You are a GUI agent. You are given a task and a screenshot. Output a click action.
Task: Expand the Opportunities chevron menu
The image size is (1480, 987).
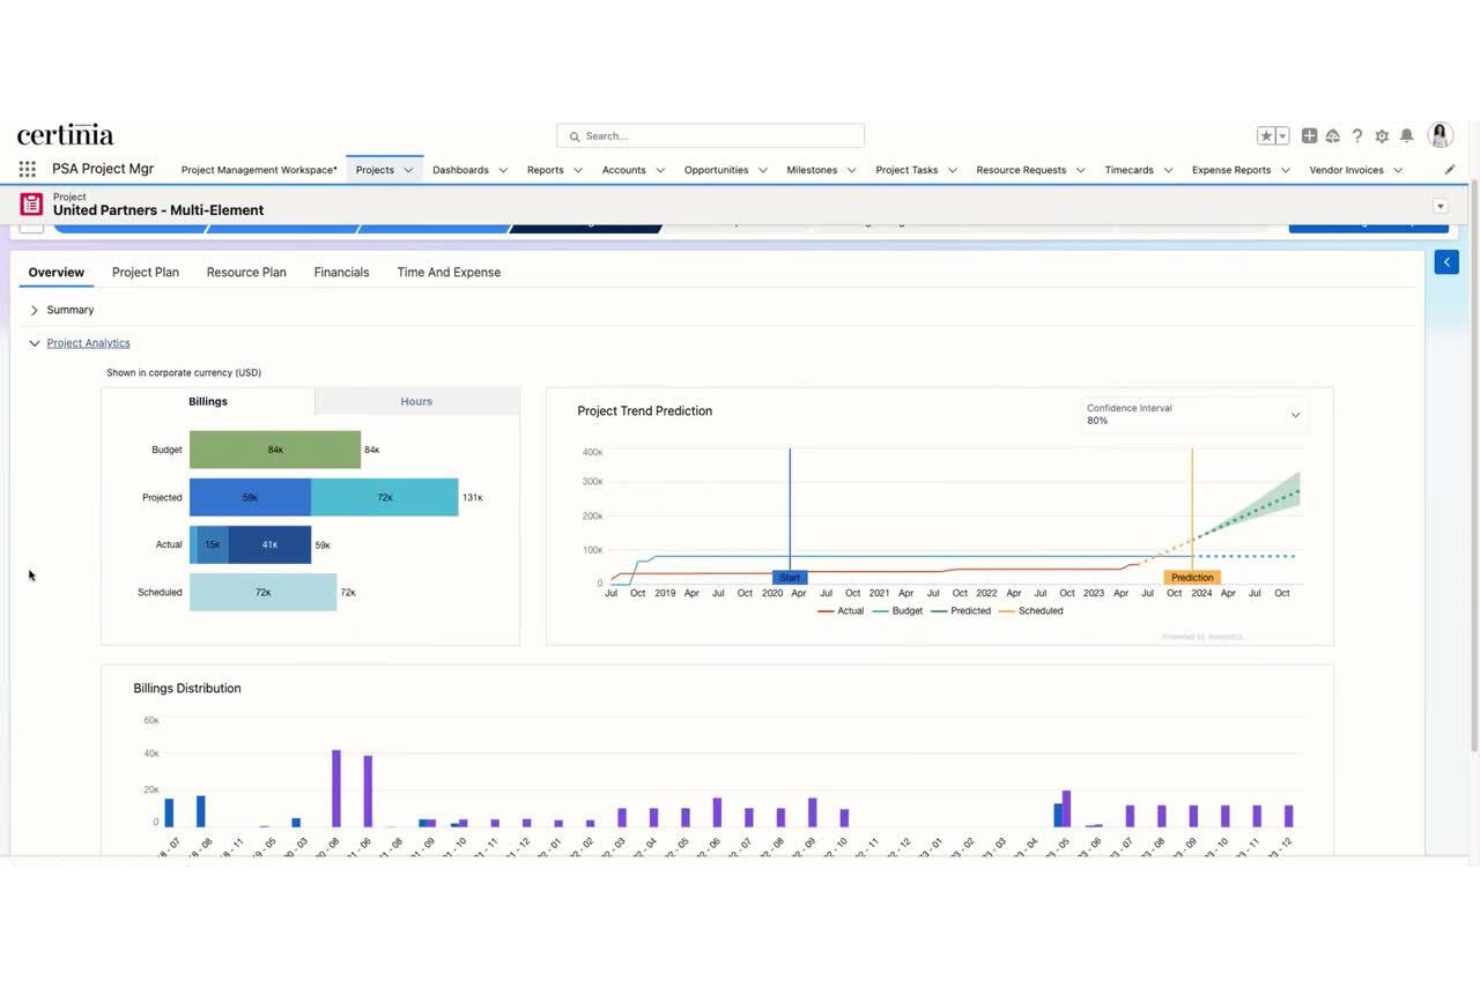[x=763, y=170]
